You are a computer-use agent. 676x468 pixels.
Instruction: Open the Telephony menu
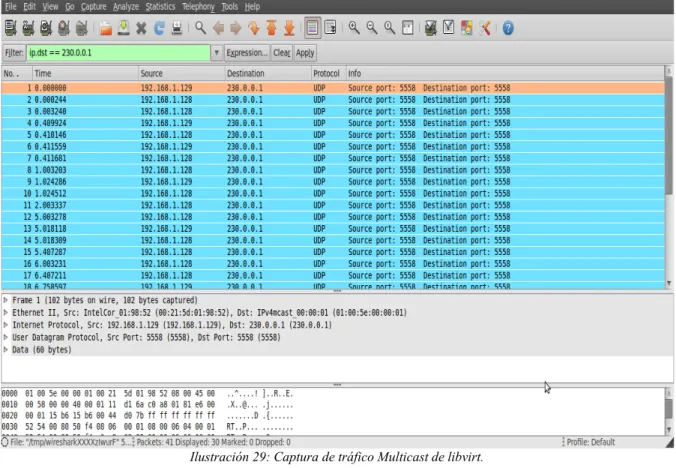tap(198, 6)
